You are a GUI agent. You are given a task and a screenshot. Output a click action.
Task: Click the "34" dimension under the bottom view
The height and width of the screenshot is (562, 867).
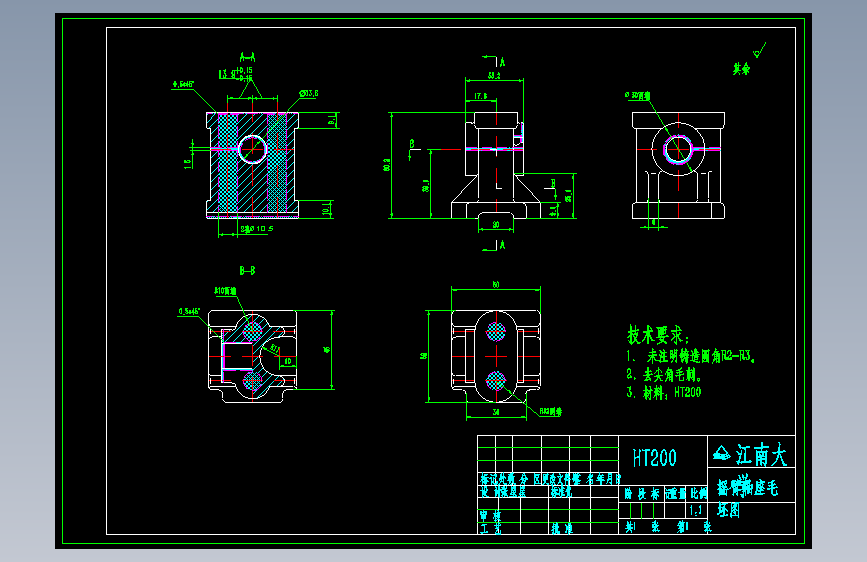(496, 412)
